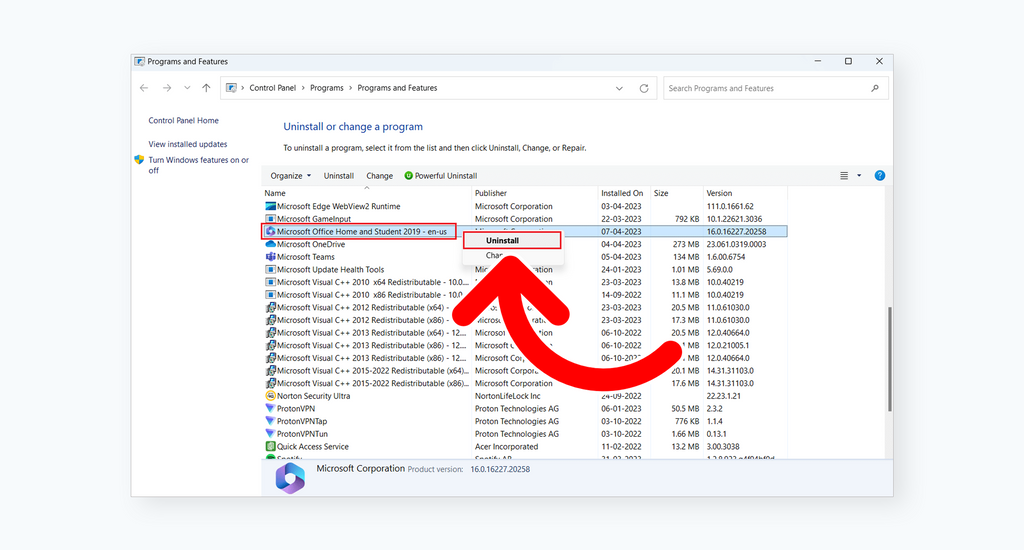Image resolution: width=1024 pixels, height=550 pixels.
Task: Click the vertical scrollbar thumb
Action: tap(889, 359)
